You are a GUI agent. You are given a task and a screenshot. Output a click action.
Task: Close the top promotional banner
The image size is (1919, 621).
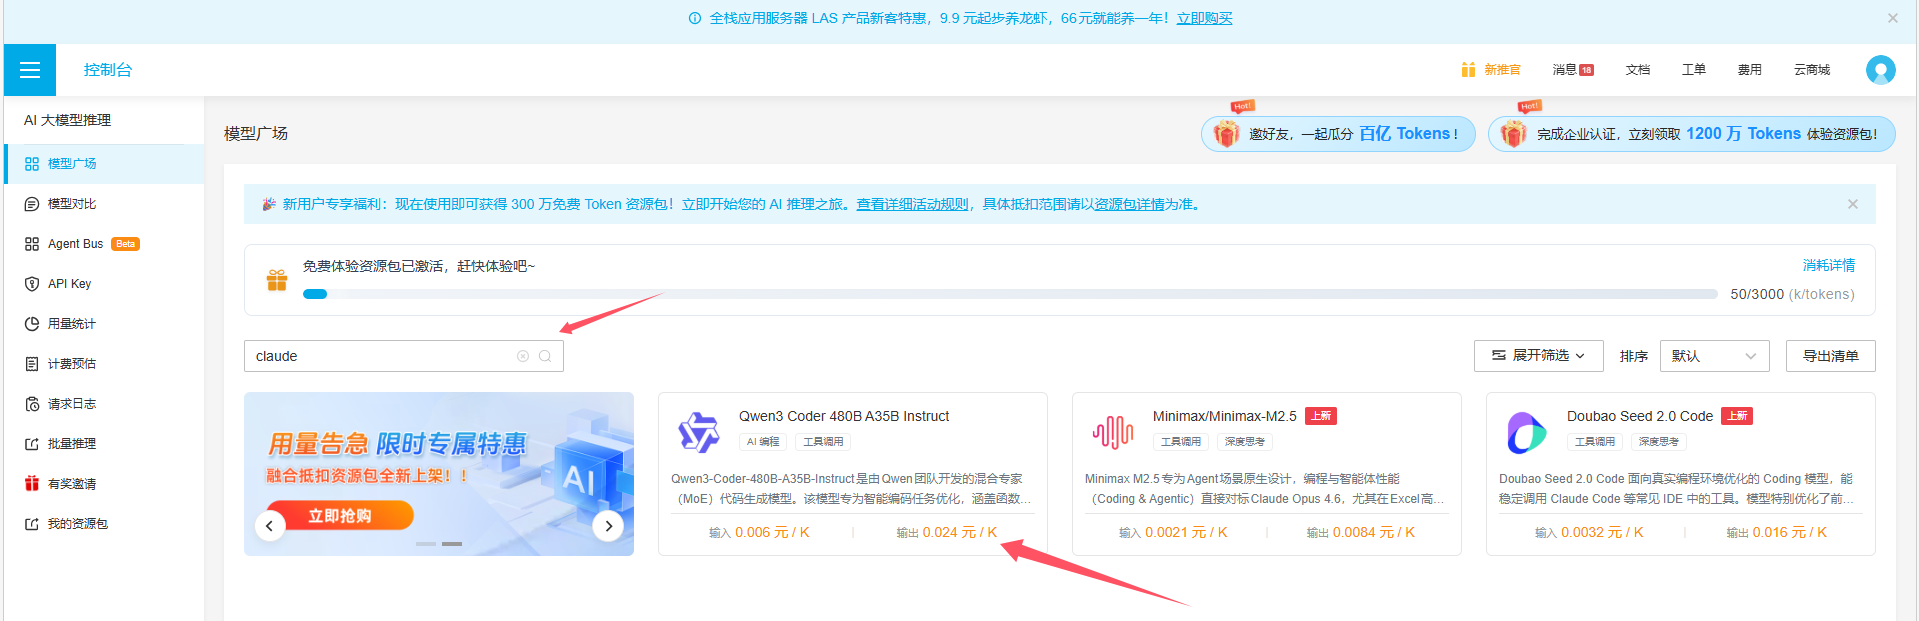pos(1892,18)
